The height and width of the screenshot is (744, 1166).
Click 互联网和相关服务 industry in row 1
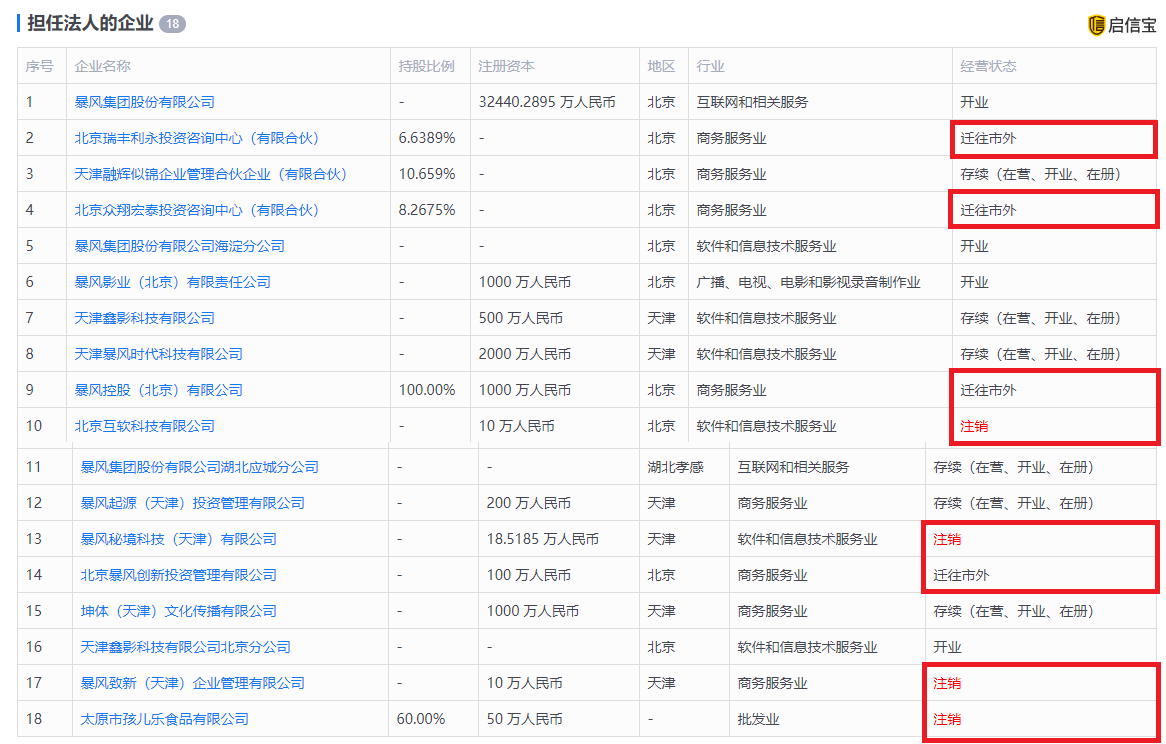[752, 103]
